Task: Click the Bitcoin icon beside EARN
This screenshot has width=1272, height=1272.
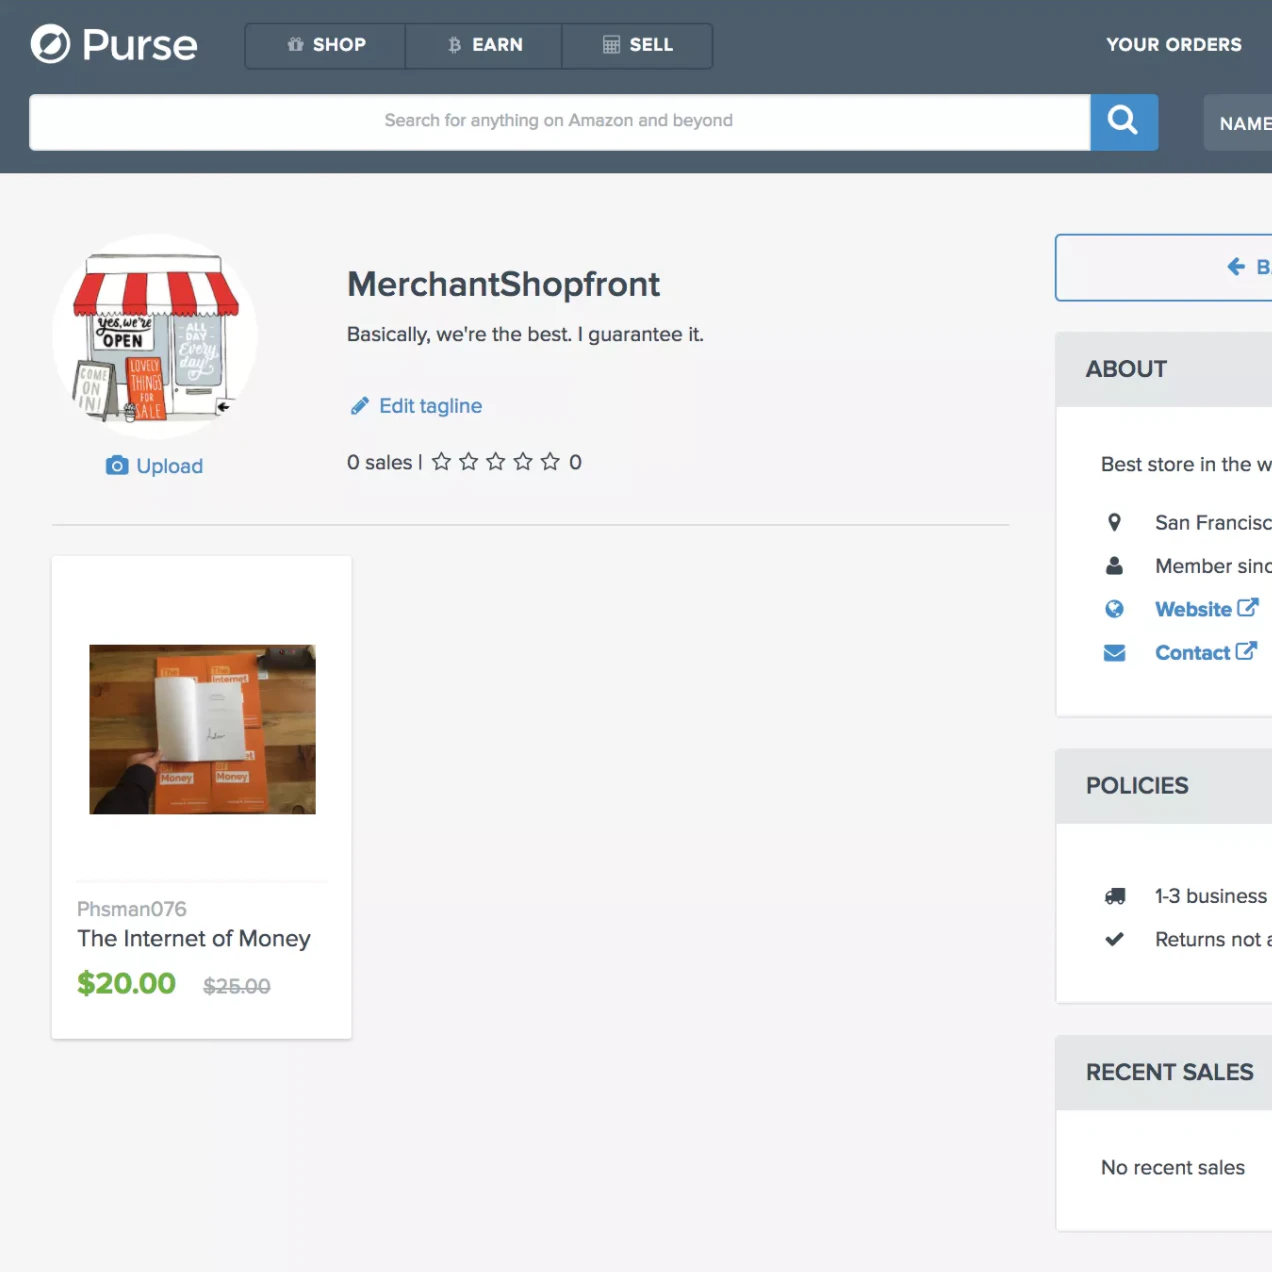Action: click(453, 44)
